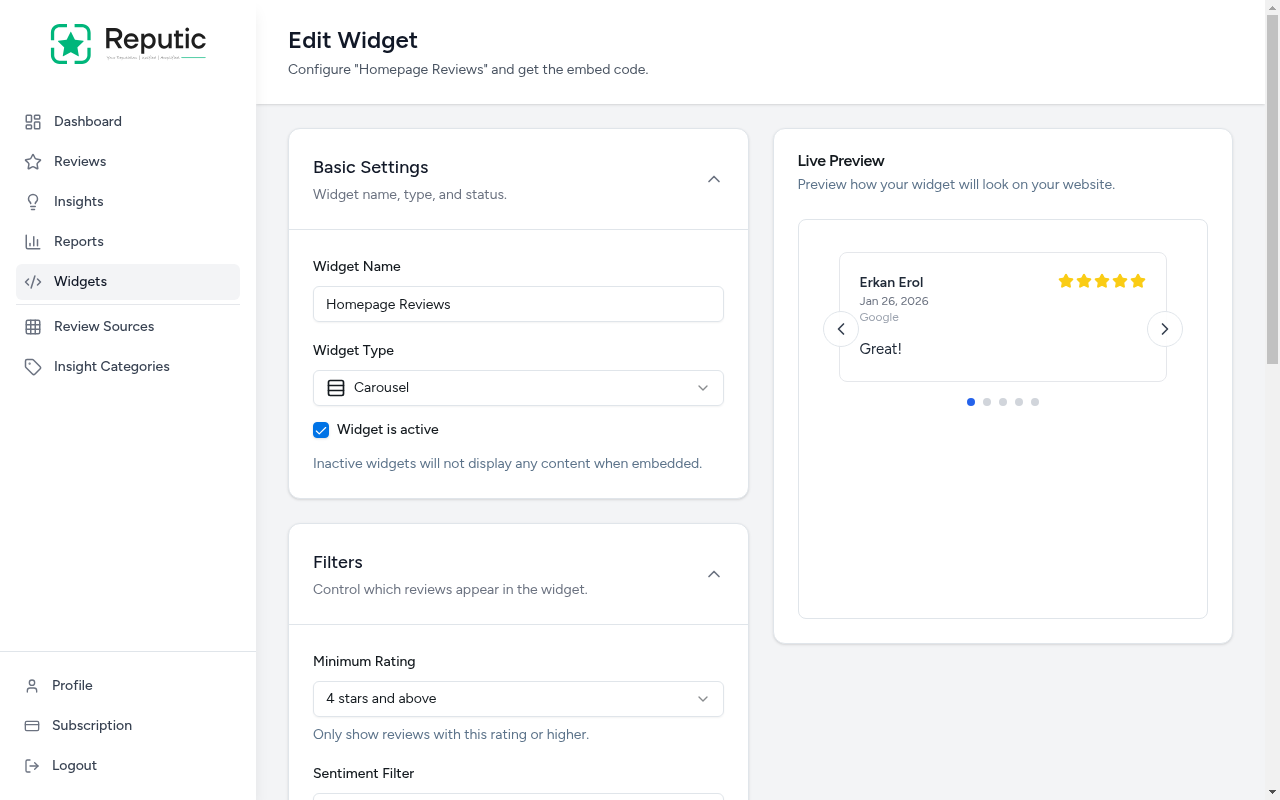Collapse the Filters section
Screen dimensions: 1280x800
(714, 574)
